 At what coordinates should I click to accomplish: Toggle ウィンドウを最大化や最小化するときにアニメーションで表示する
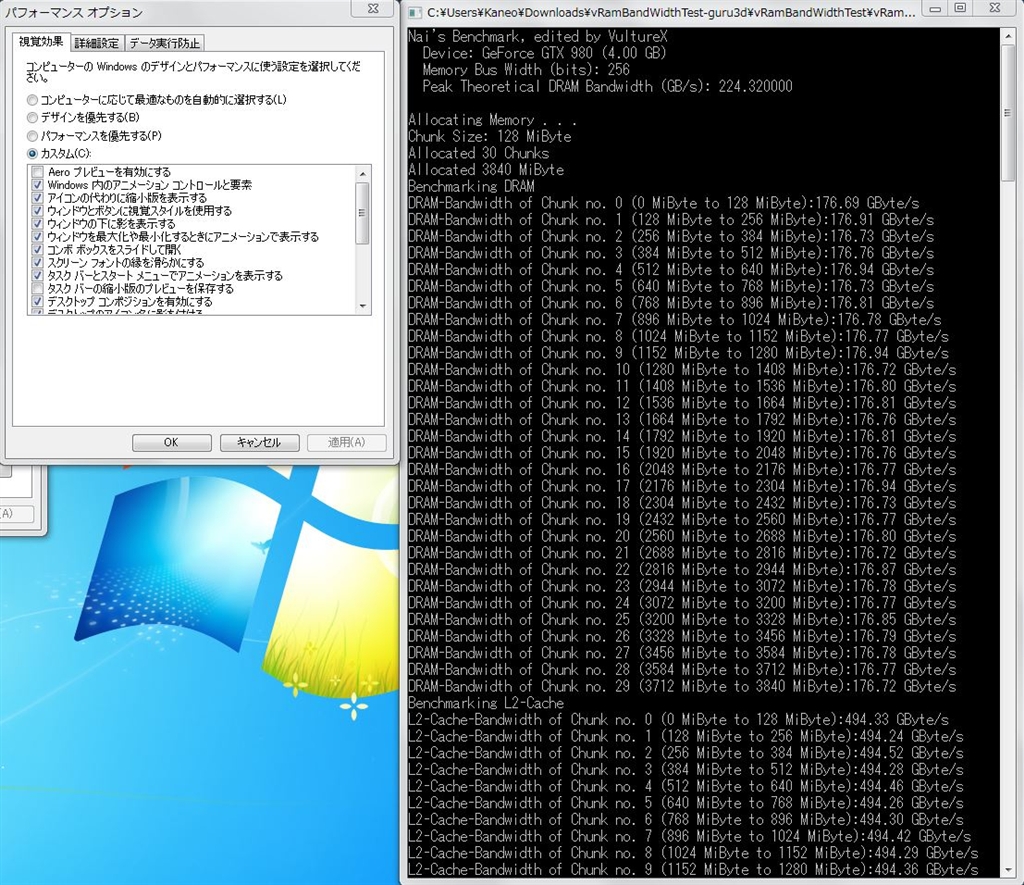pyautogui.click(x=37, y=236)
